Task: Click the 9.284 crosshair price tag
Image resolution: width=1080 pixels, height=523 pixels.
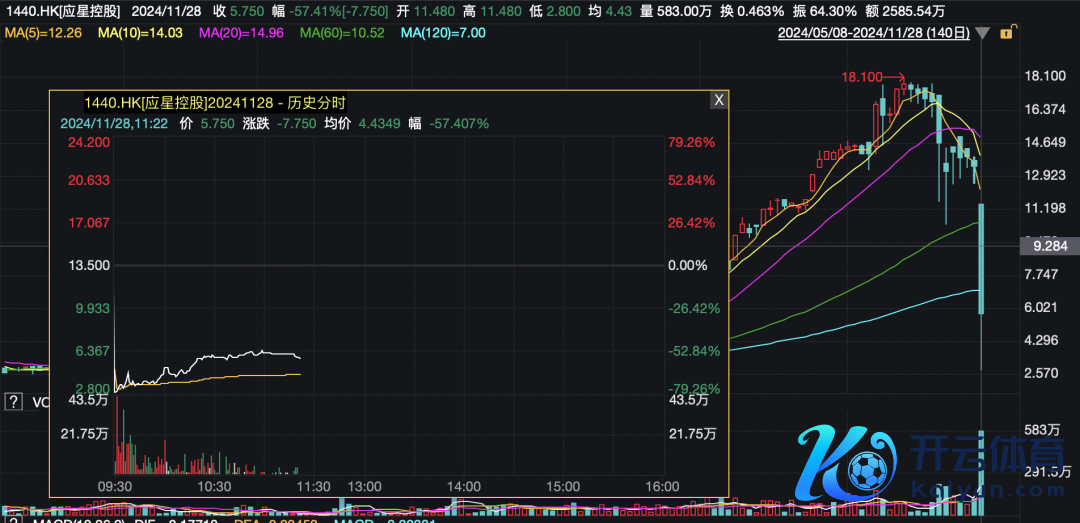Action: (1047, 245)
